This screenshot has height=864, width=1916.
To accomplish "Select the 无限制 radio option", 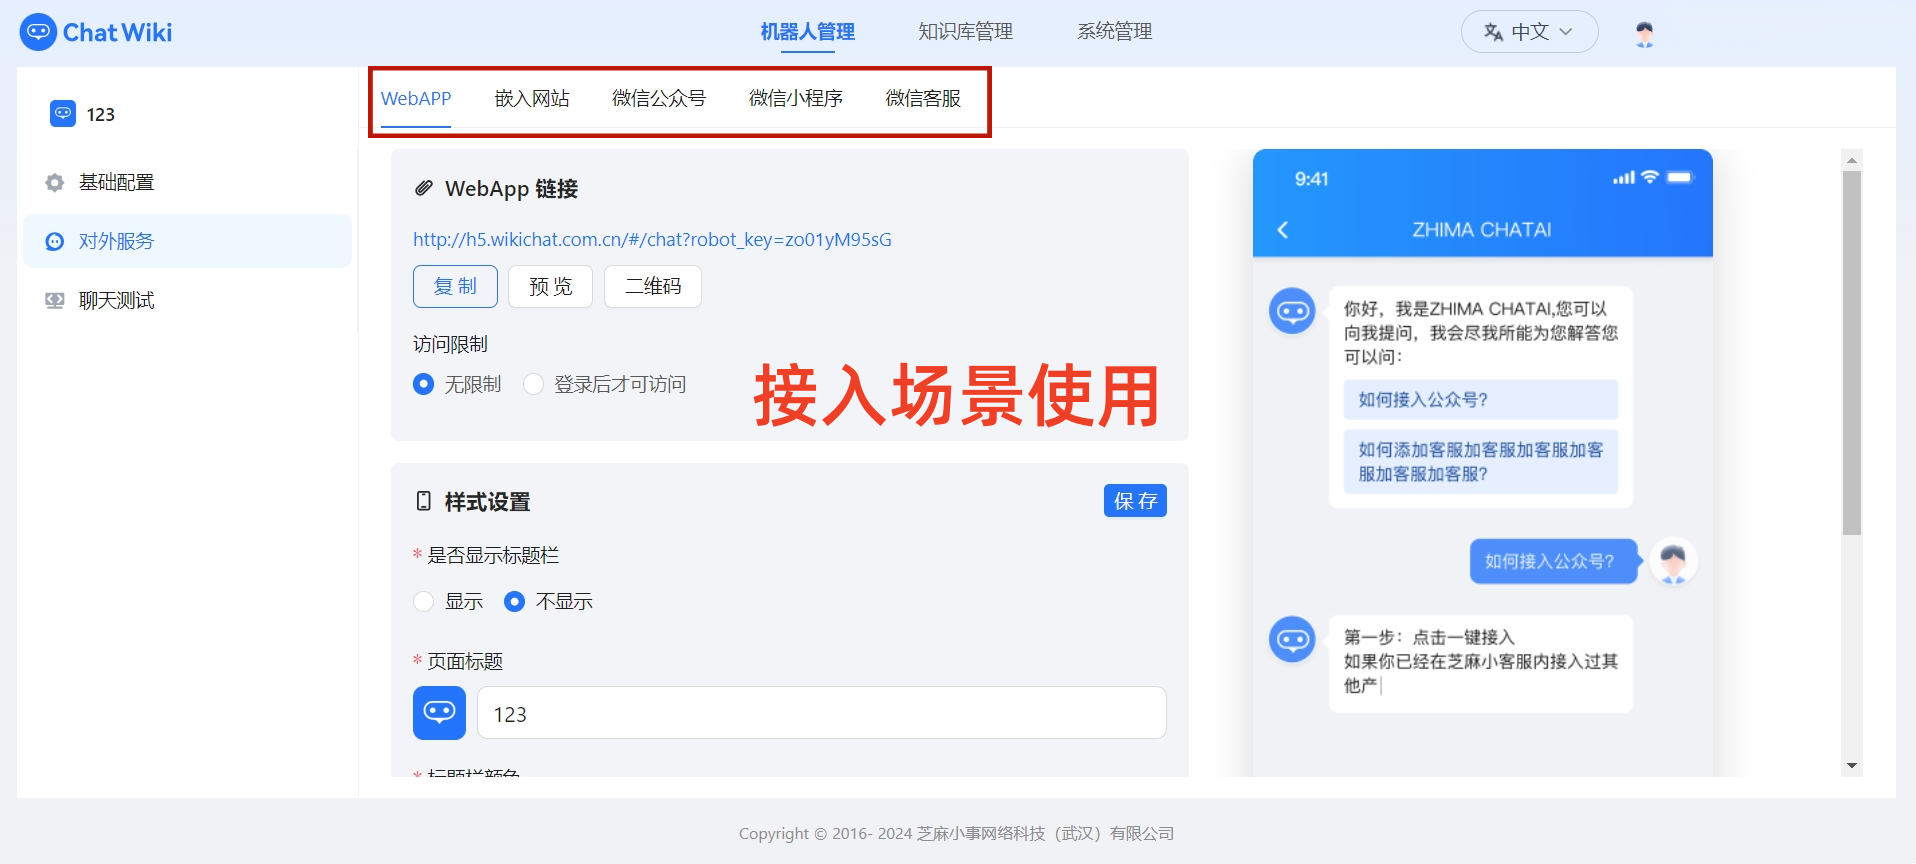I will click(x=423, y=384).
